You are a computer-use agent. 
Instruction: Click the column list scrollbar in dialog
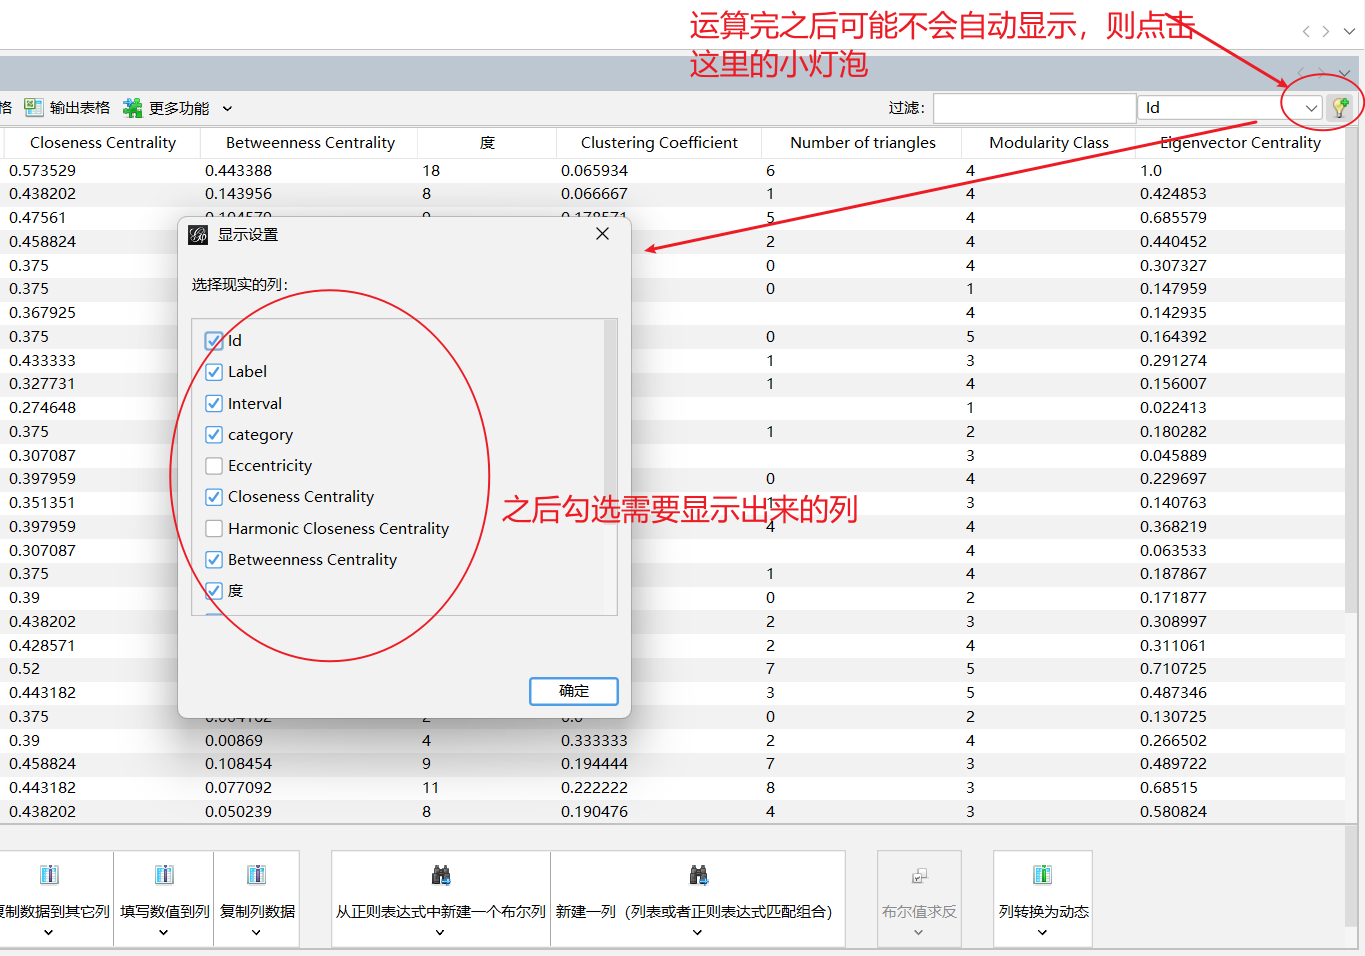(x=610, y=466)
